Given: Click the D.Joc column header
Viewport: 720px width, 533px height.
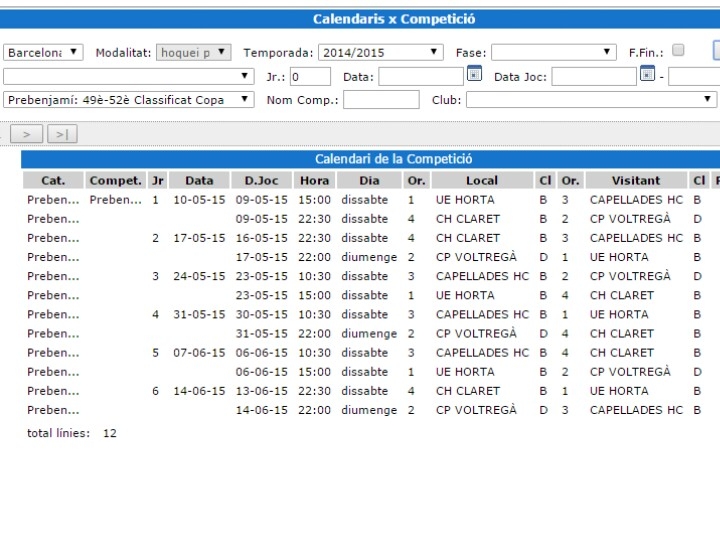Looking at the screenshot, I should click(261, 181).
